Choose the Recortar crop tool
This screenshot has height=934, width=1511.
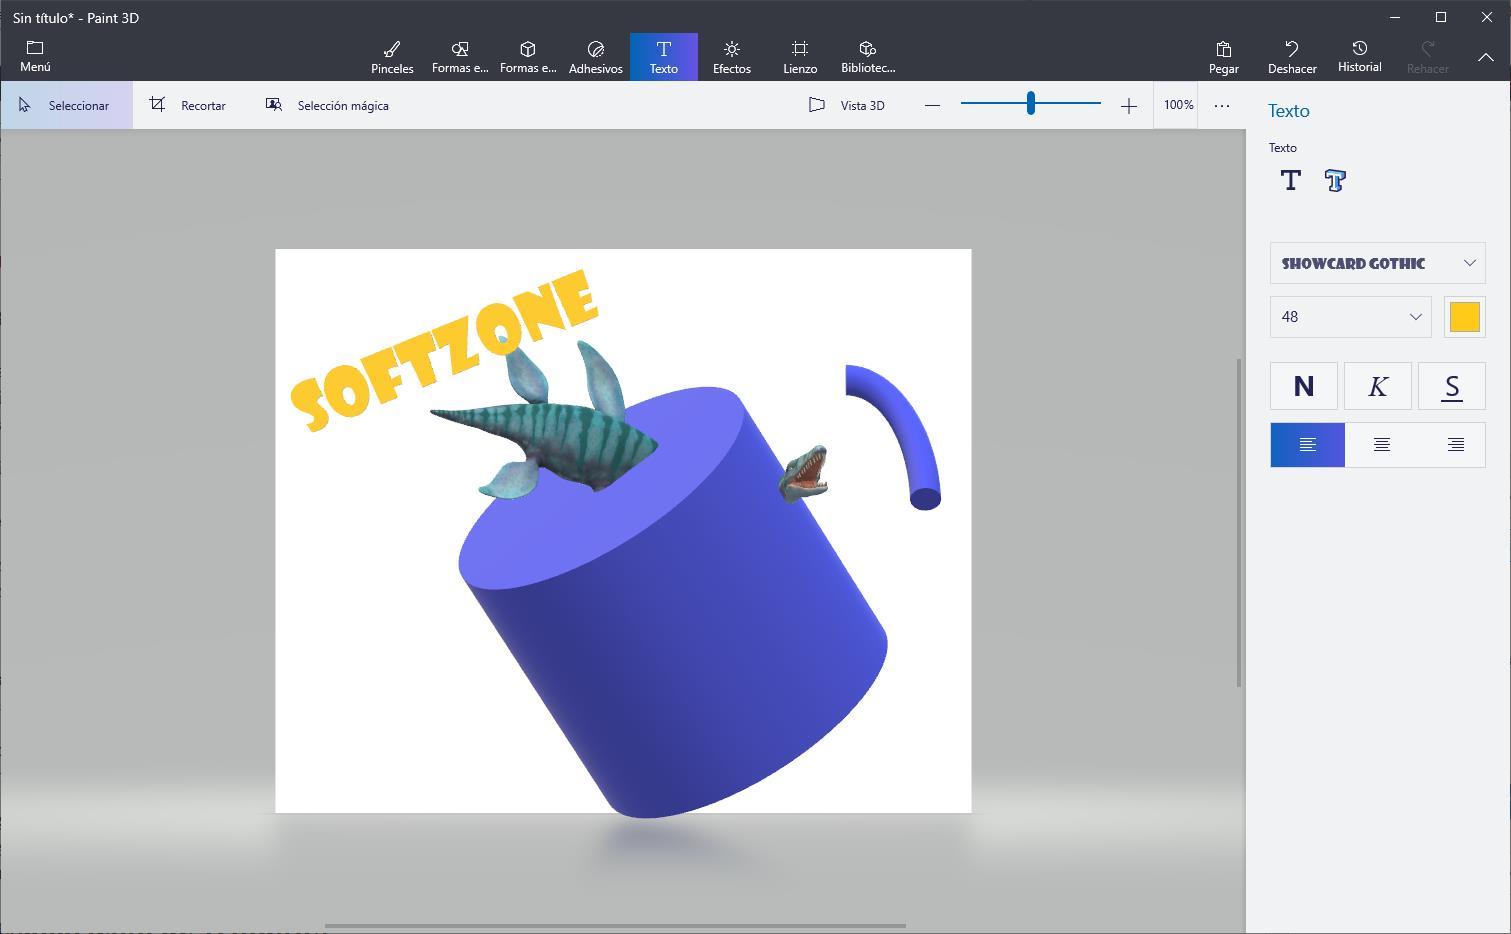188,105
